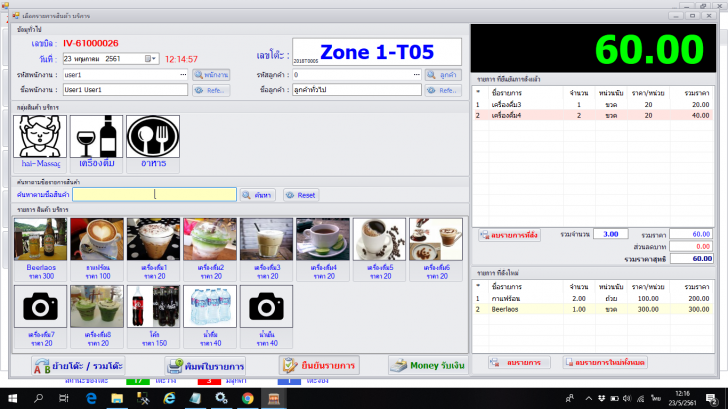Image resolution: width=728 pixels, height=409 pixels.
Task: Add Beerlaos product to the order
Action: [40, 249]
